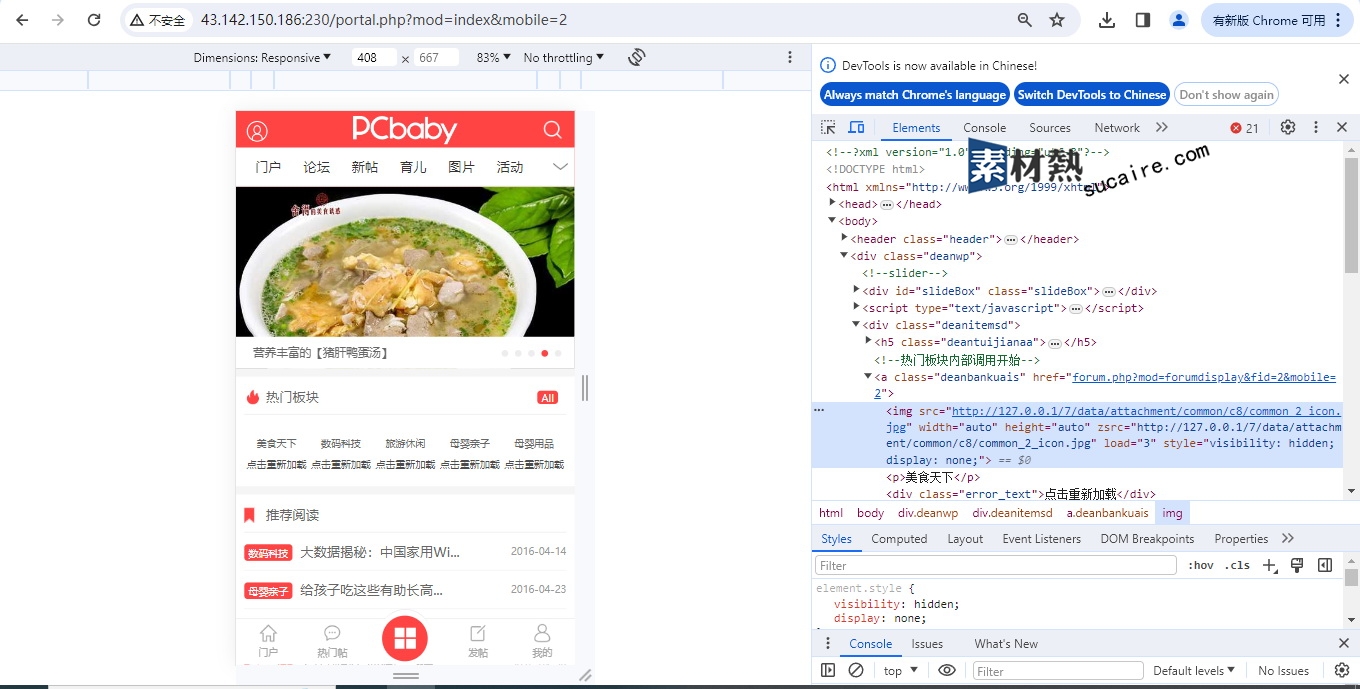Image resolution: width=1360 pixels, height=689 pixels.
Task: Show the console sidebar panel icon
Action: pos(828,670)
